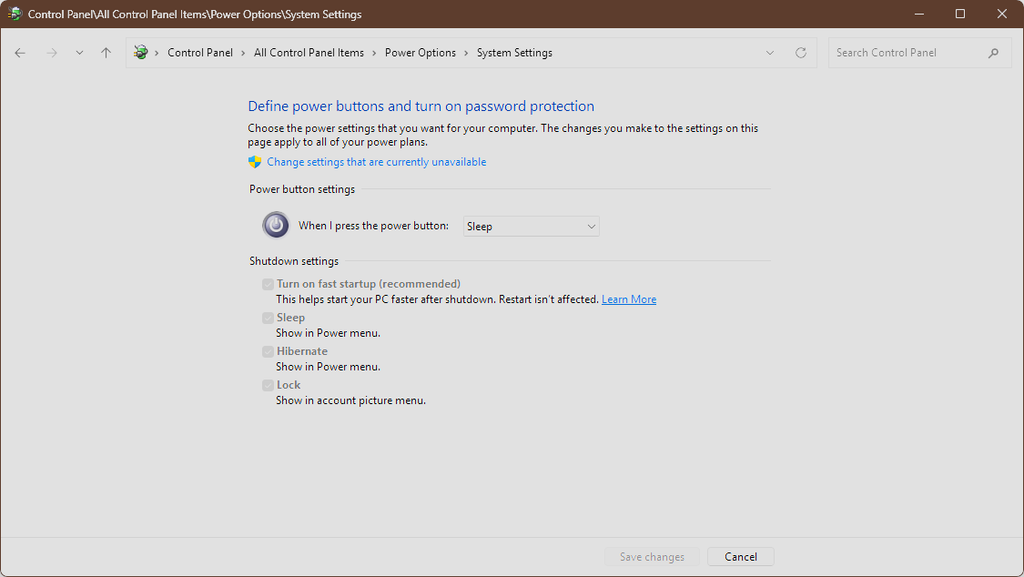
Task: Select Control Panel in the breadcrumb
Action: tap(200, 53)
